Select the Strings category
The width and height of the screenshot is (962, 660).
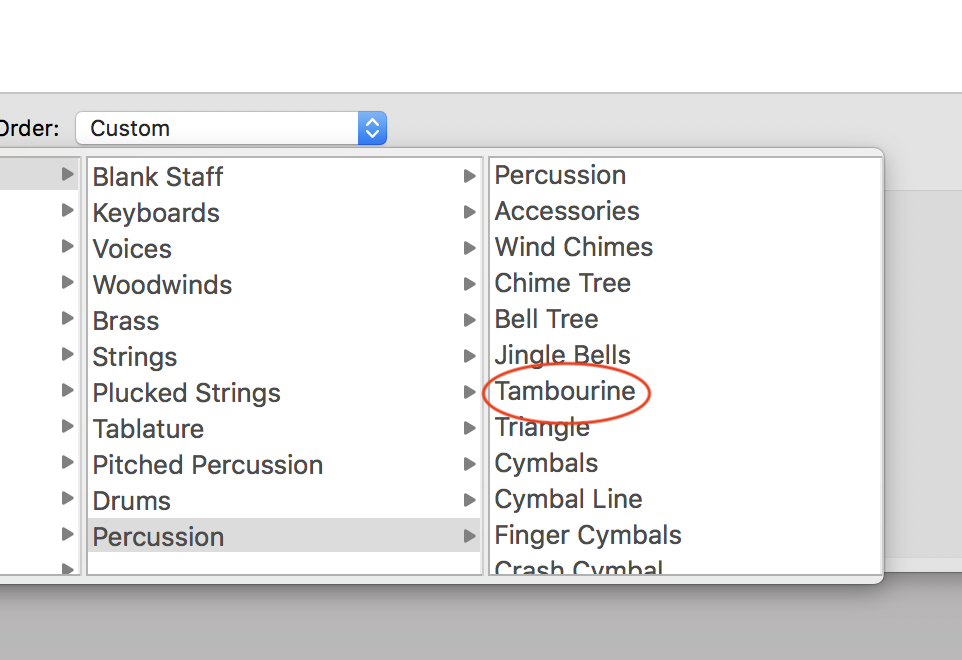click(x=134, y=357)
